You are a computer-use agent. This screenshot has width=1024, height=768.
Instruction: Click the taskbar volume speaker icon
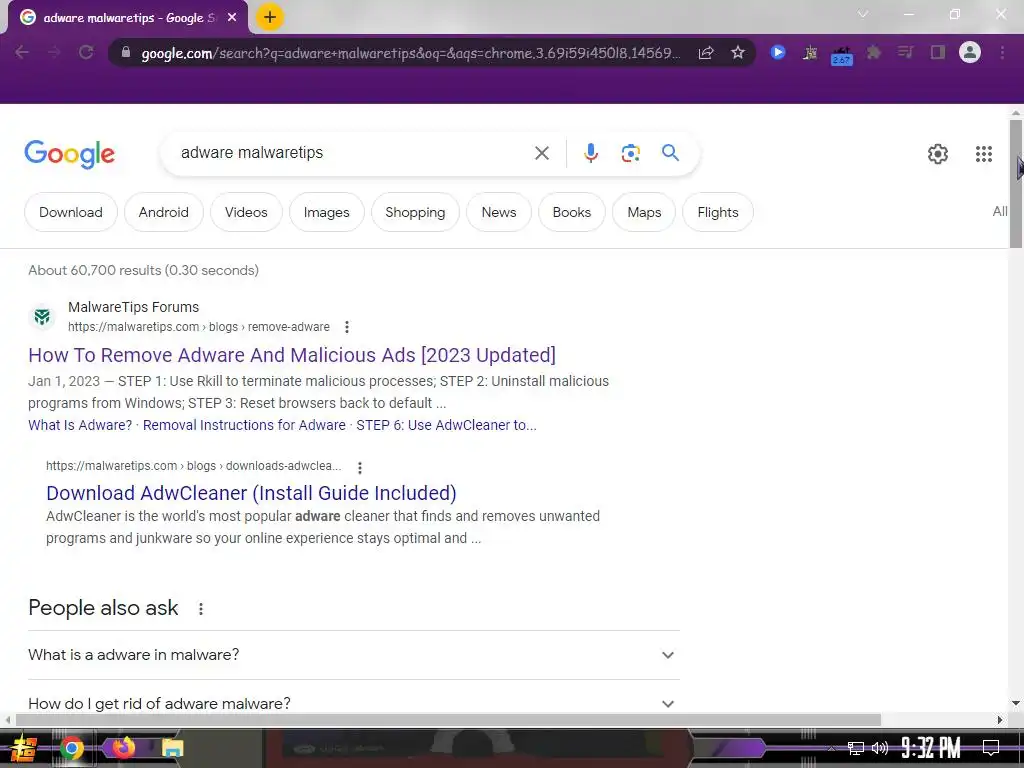880,748
